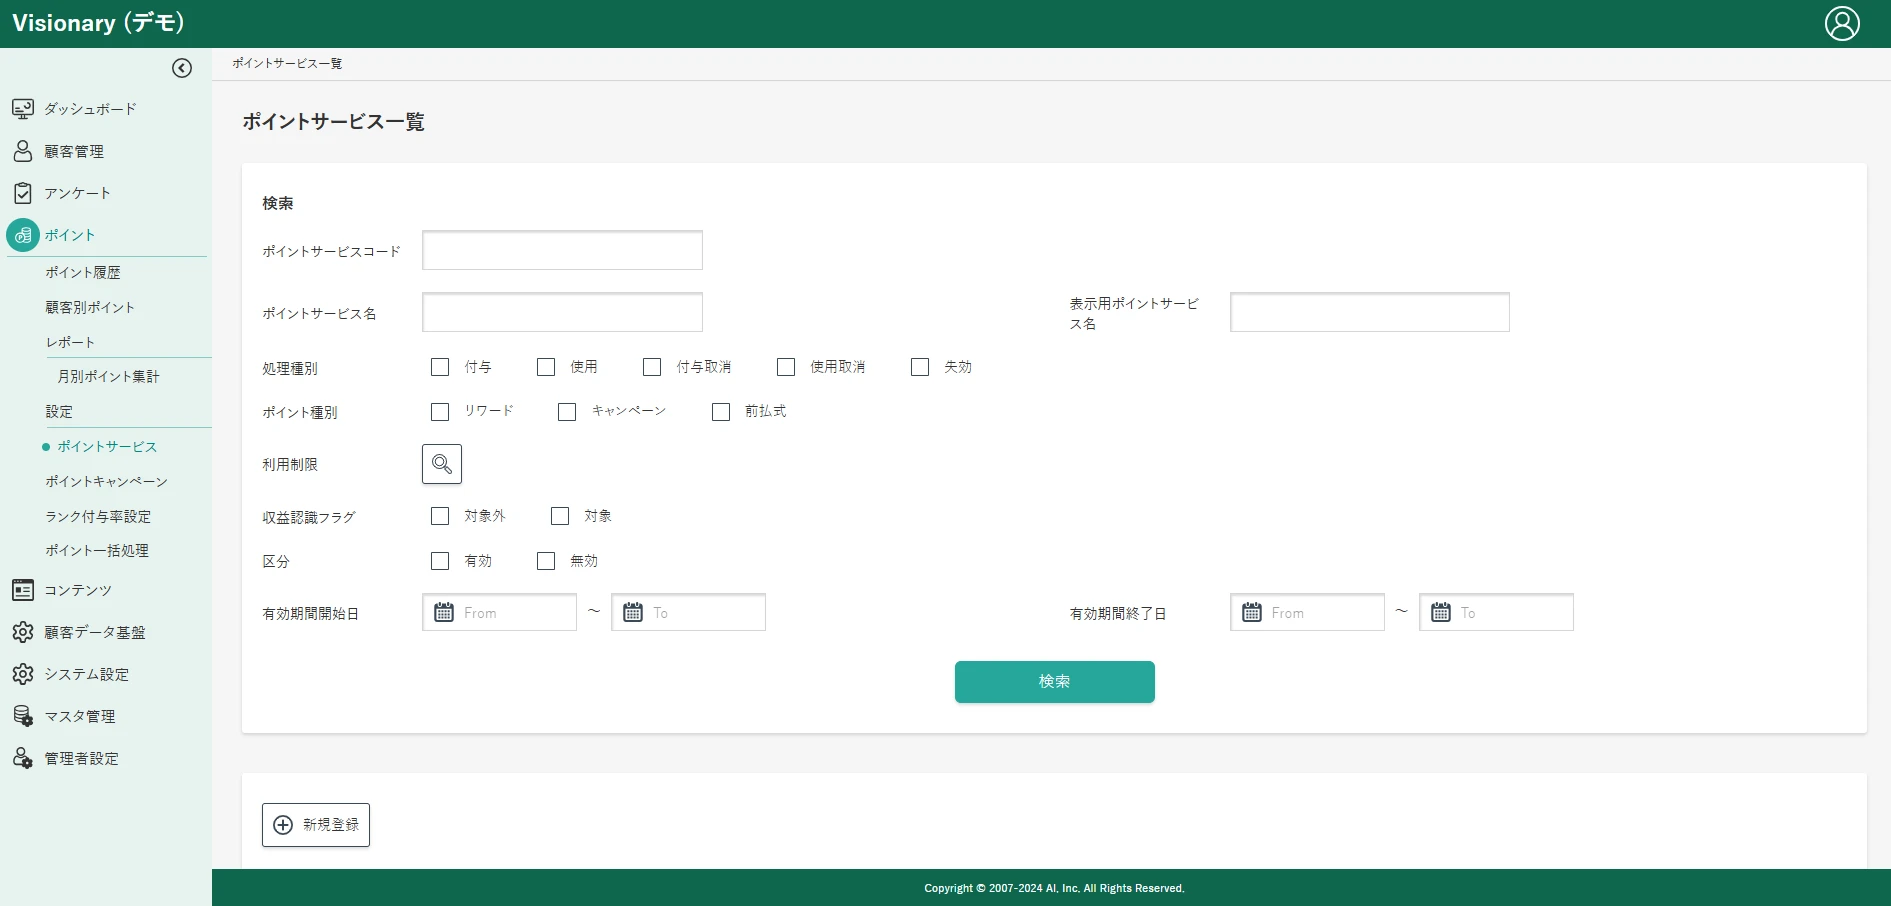Check the 付与 checkbox
1891x906 pixels.
coord(440,367)
